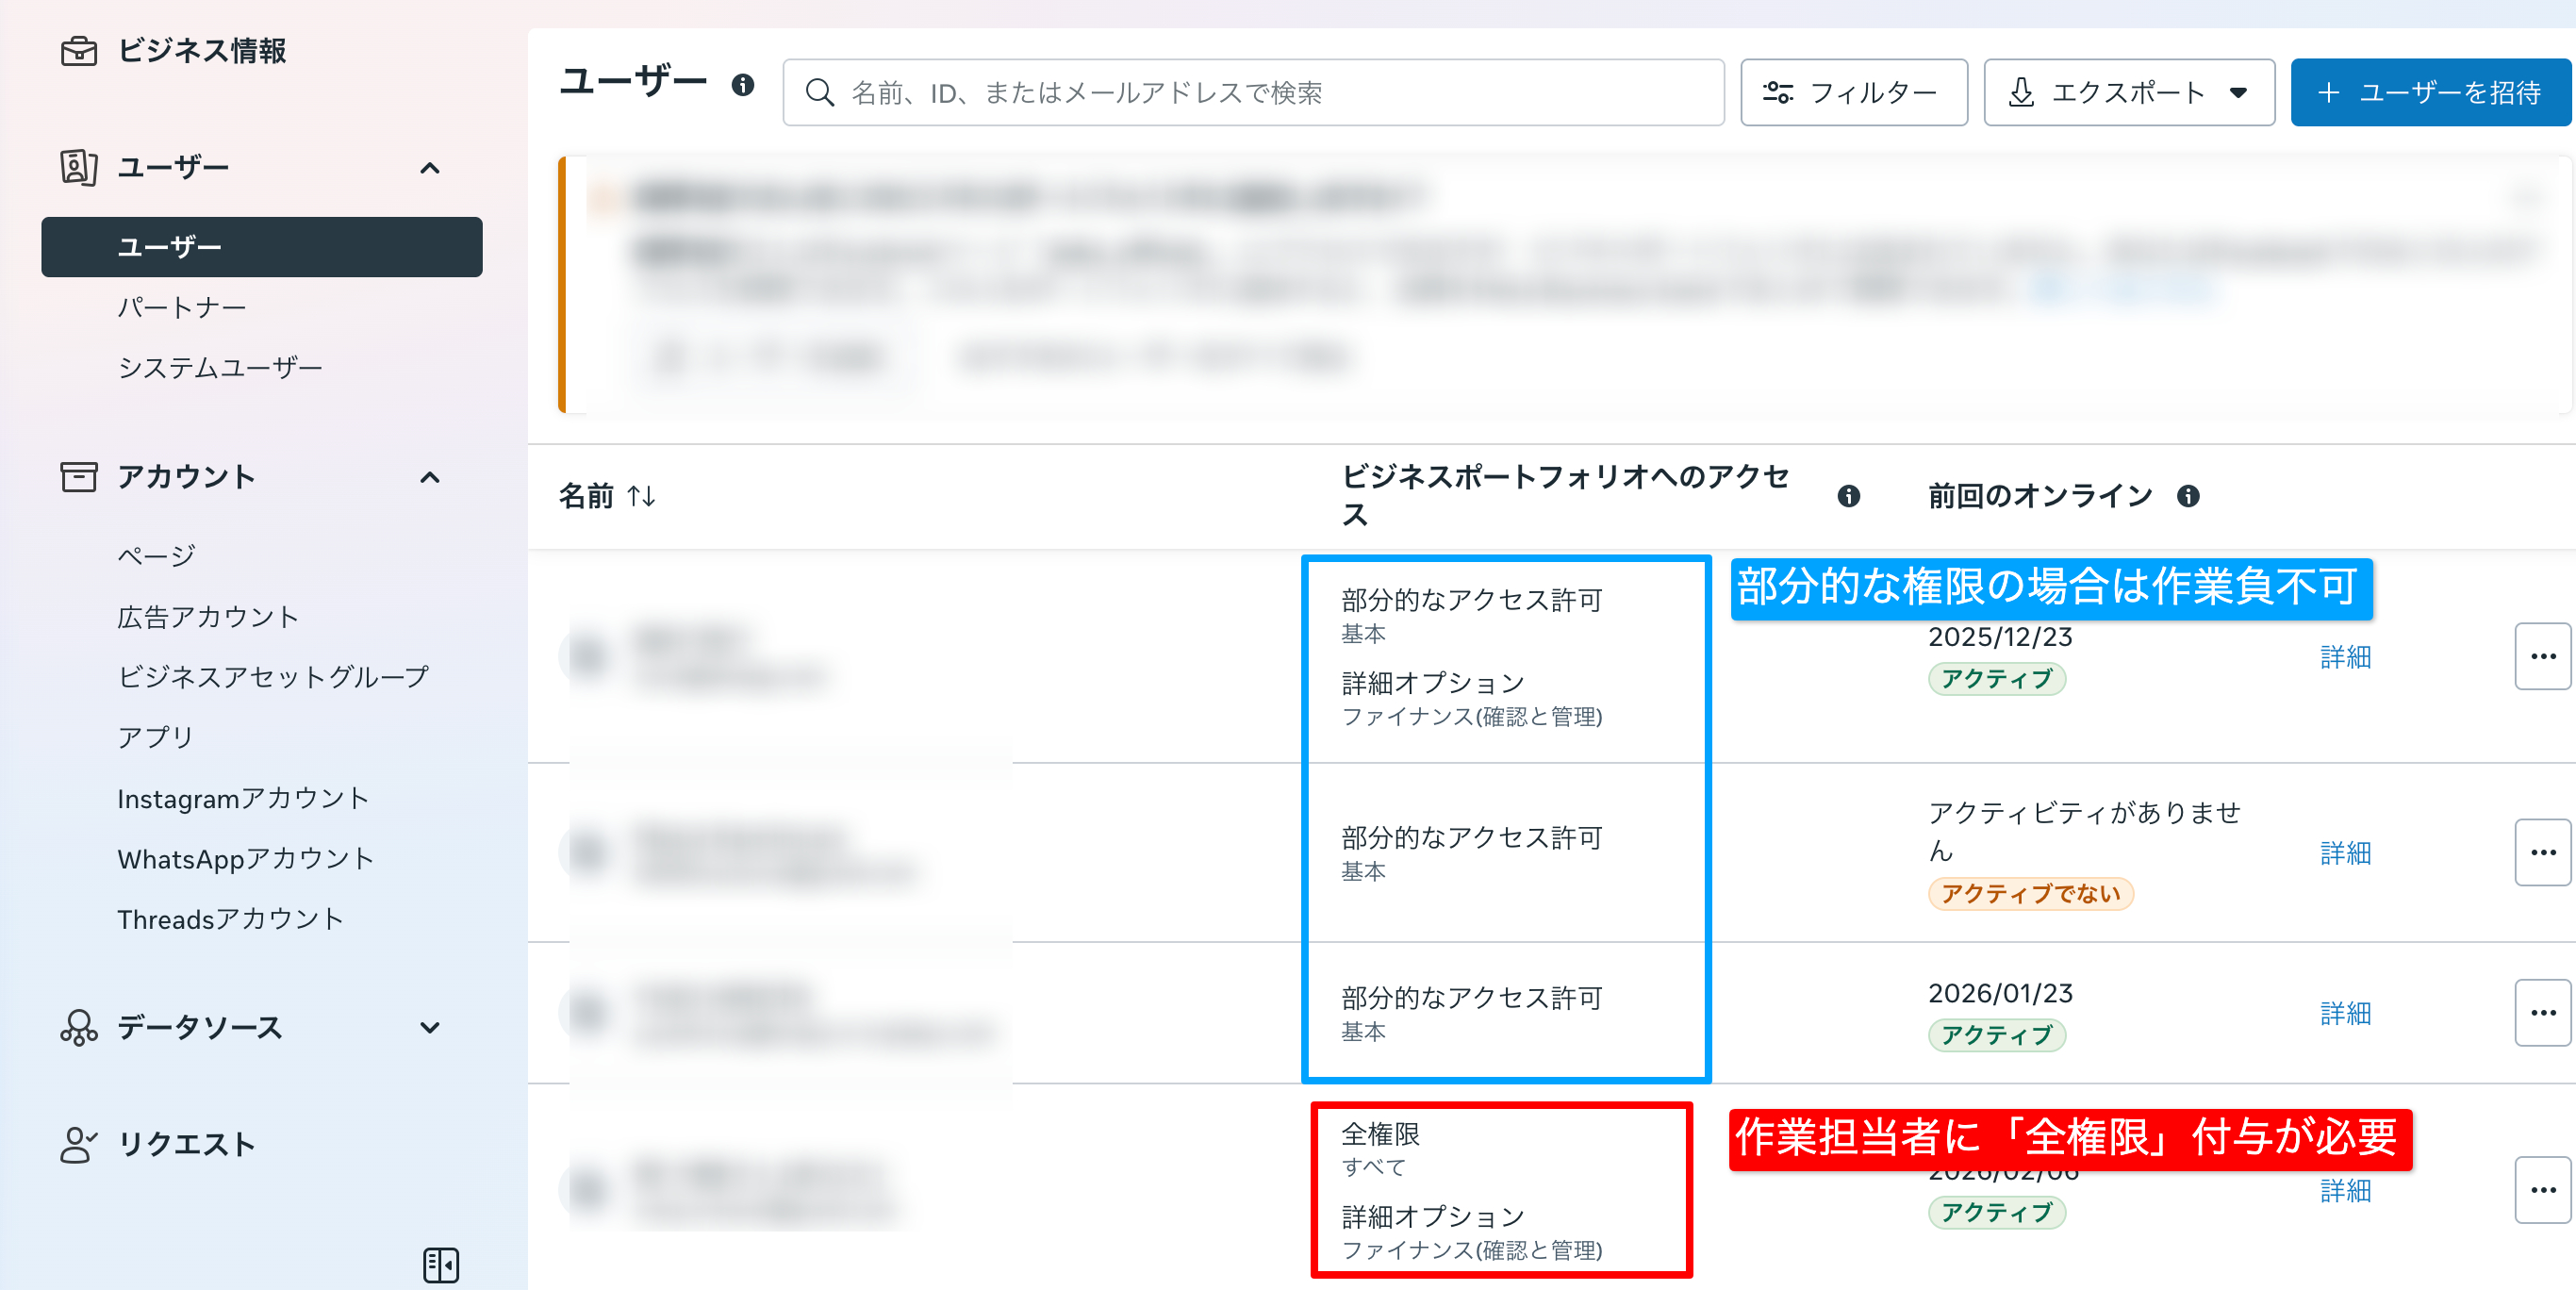Open the three-dot menu on first user row
Screen dimensions: 2576x1290
[x=2542, y=657]
